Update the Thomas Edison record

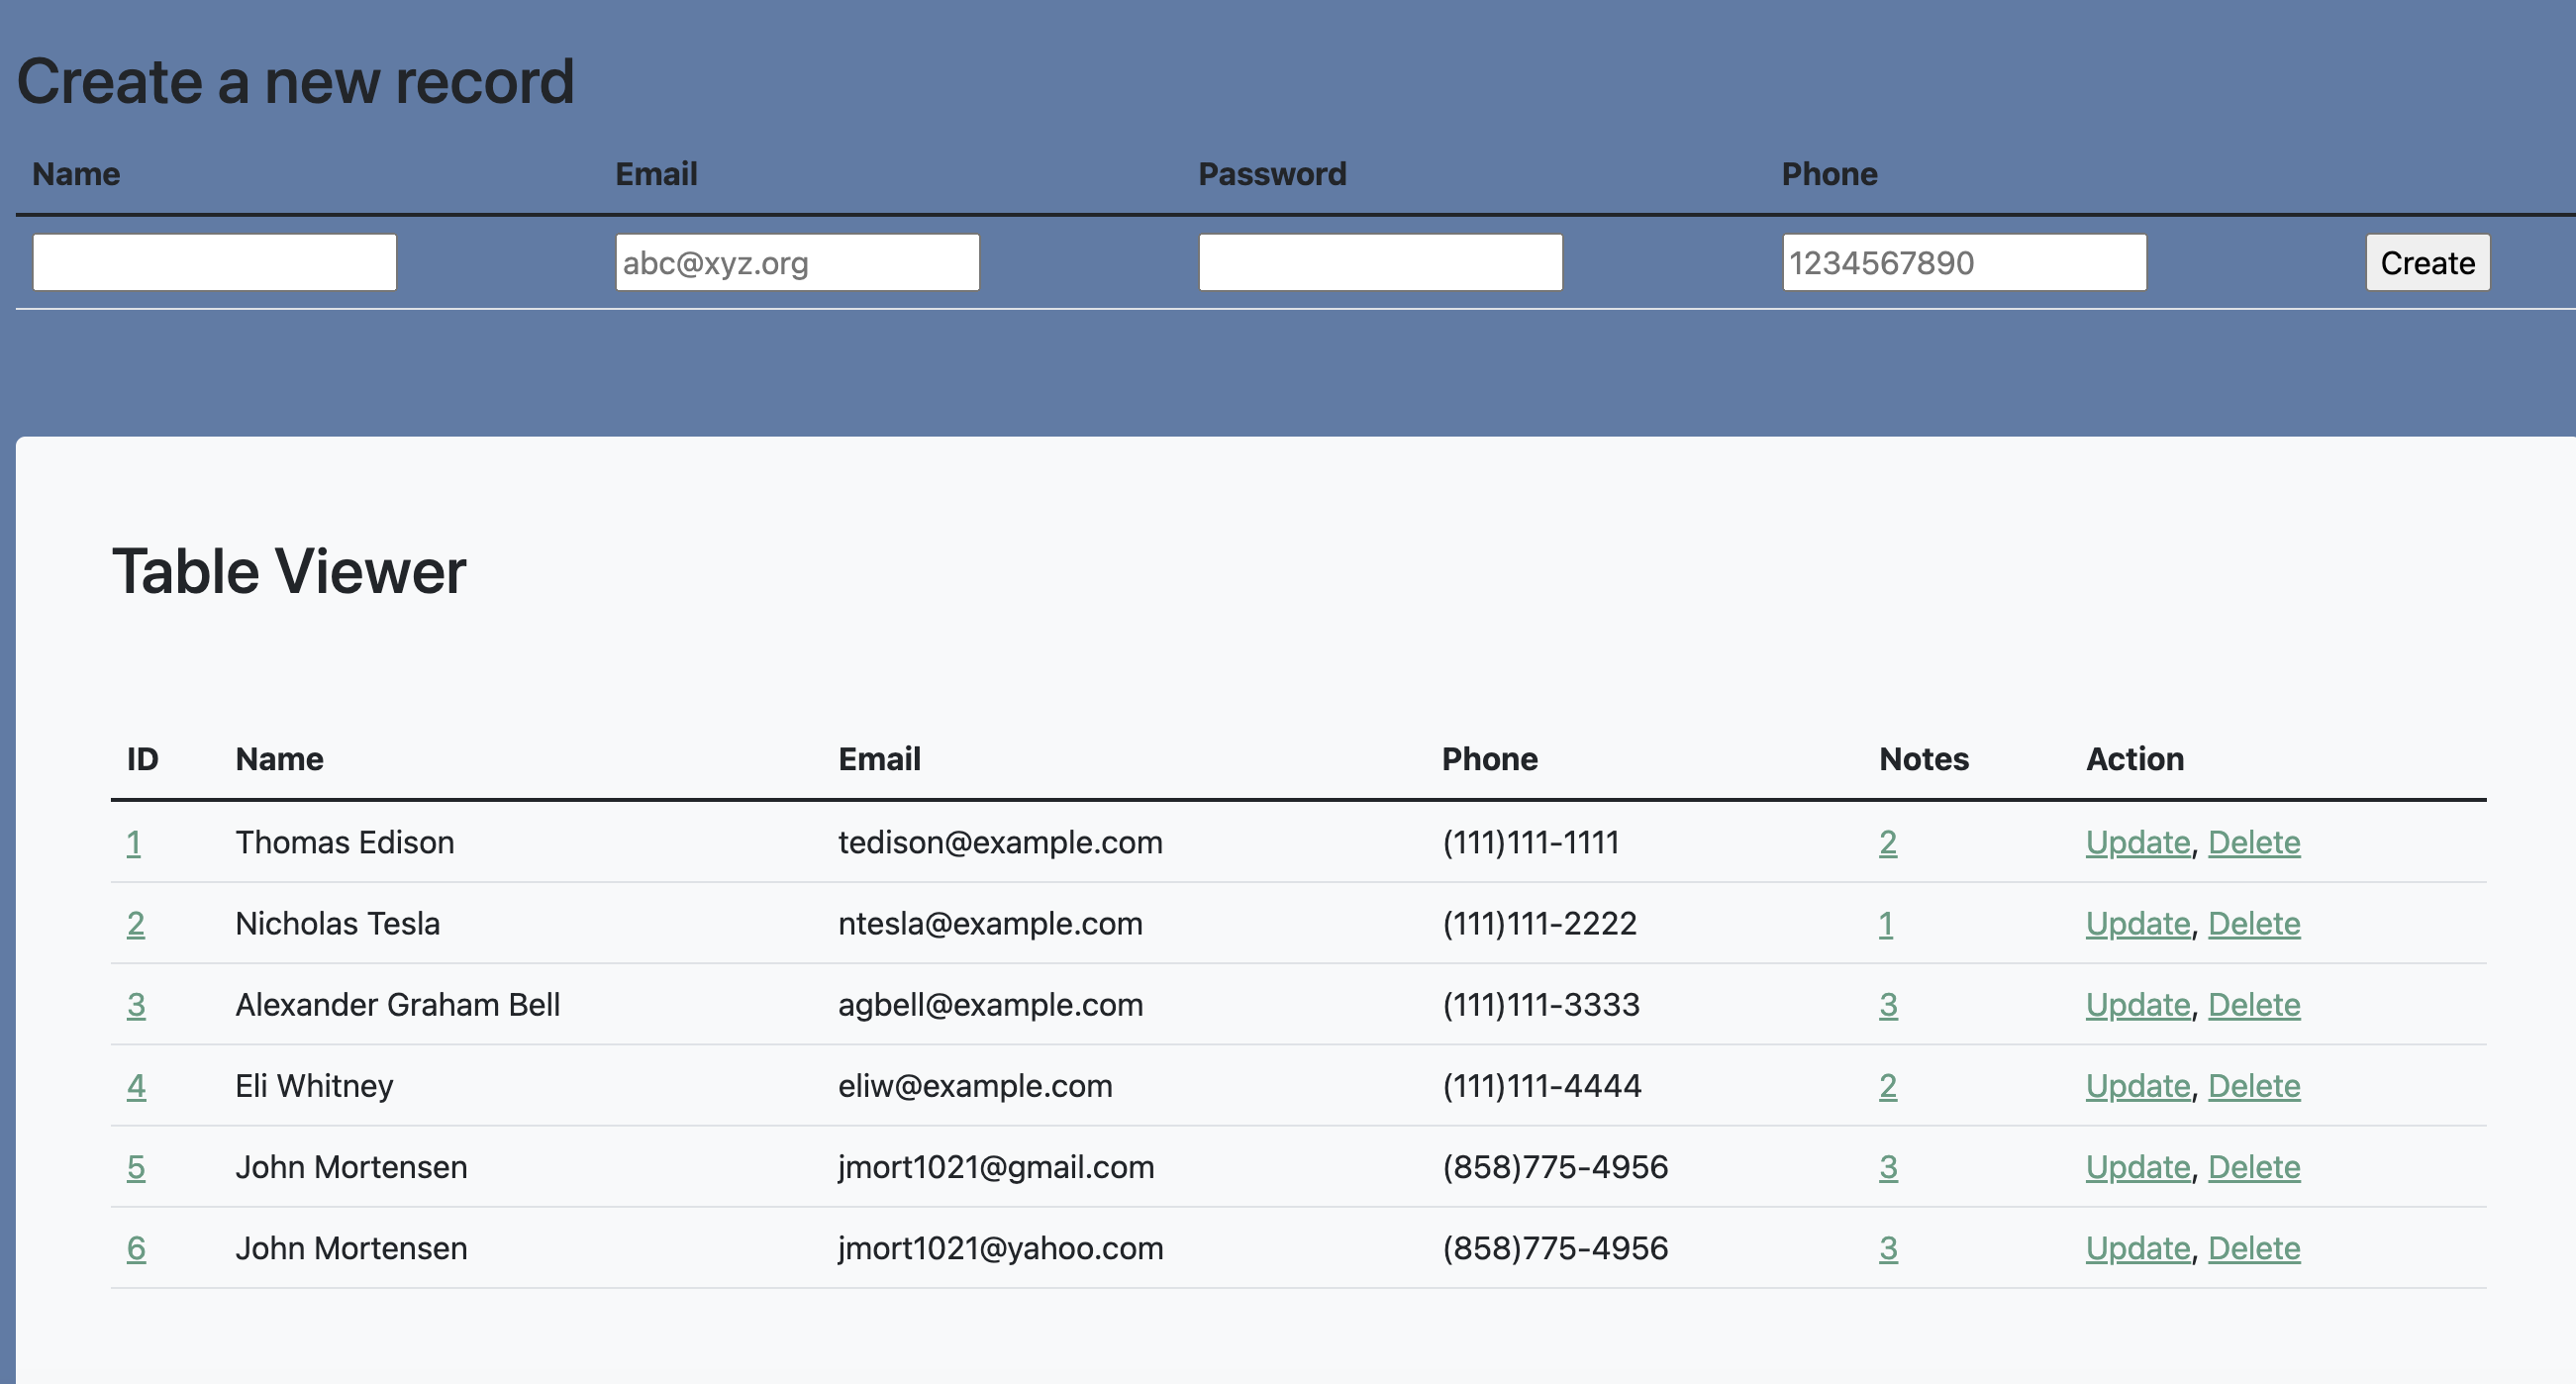2137,843
